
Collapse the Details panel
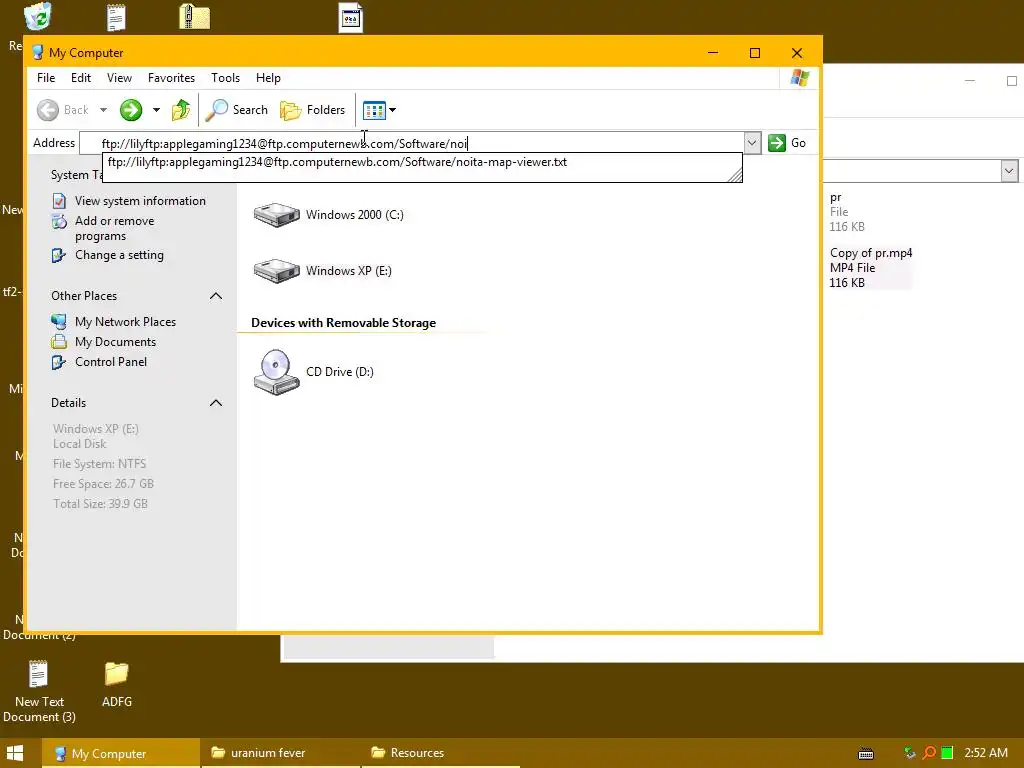pyautogui.click(x=216, y=403)
